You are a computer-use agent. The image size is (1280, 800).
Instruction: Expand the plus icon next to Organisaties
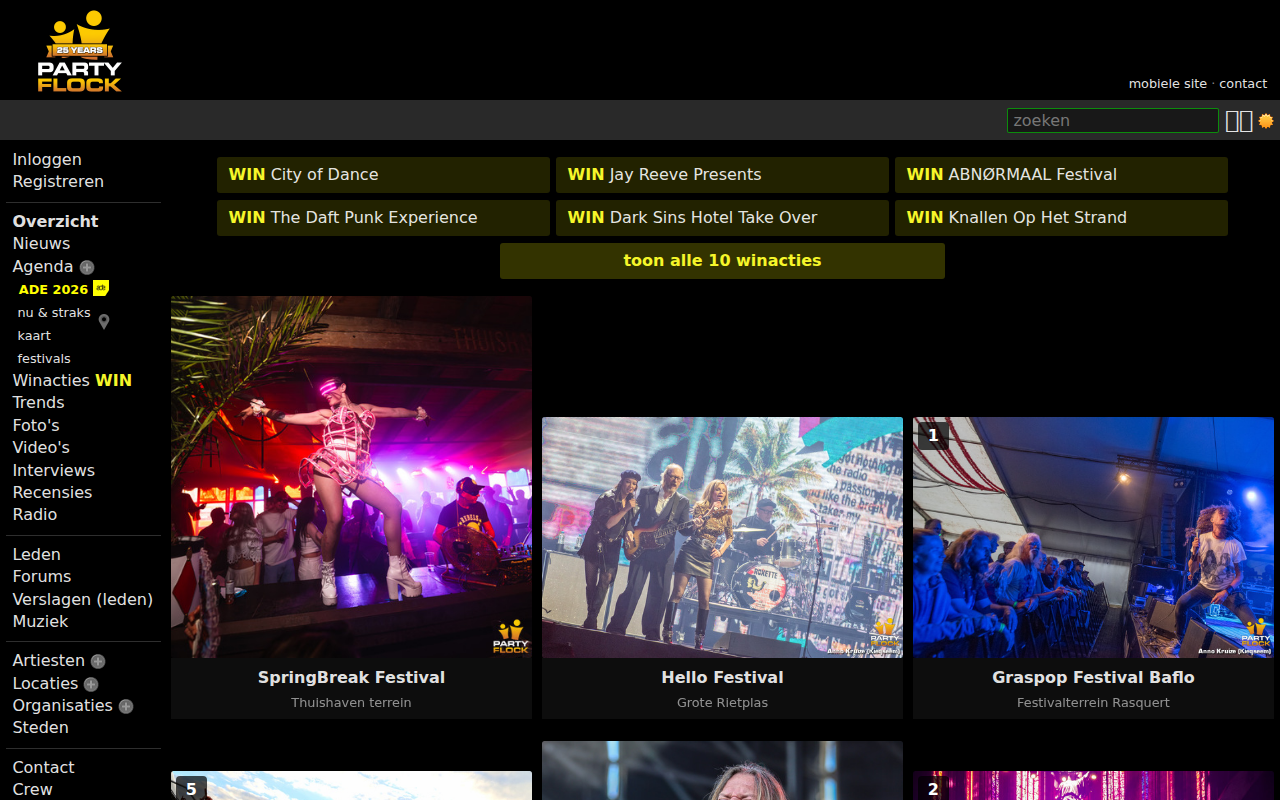126,706
